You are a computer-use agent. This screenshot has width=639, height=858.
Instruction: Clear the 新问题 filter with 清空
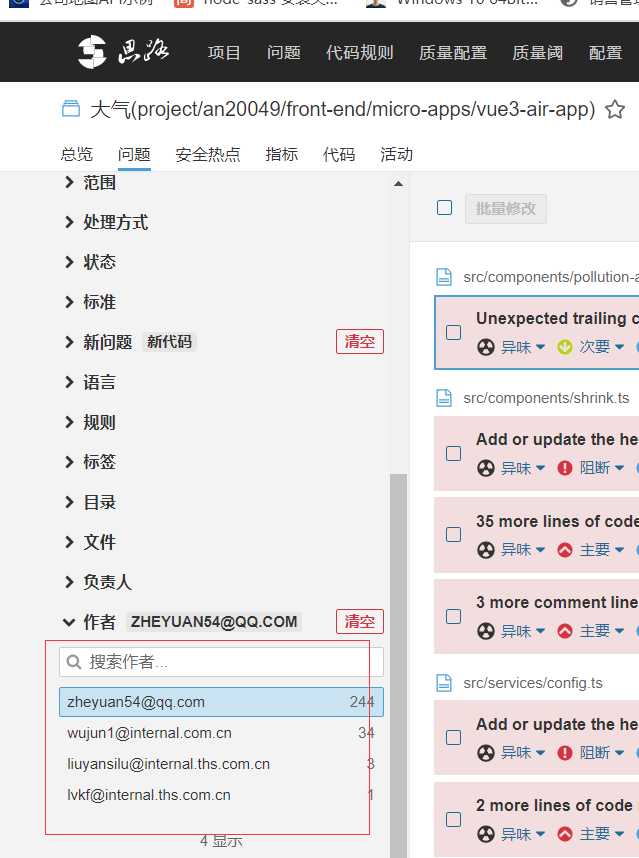359,342
